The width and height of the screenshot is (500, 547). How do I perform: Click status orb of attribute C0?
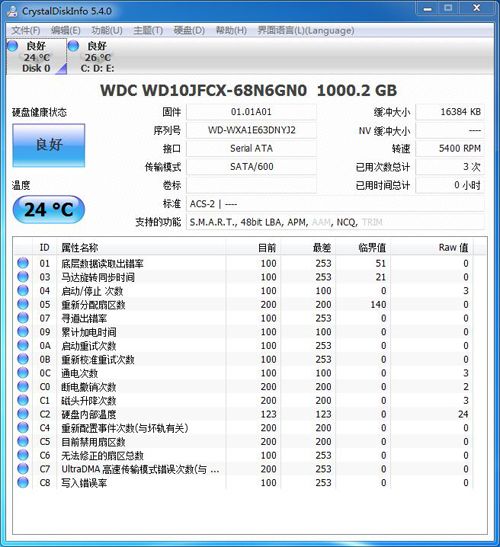click(x=23, y=386)
